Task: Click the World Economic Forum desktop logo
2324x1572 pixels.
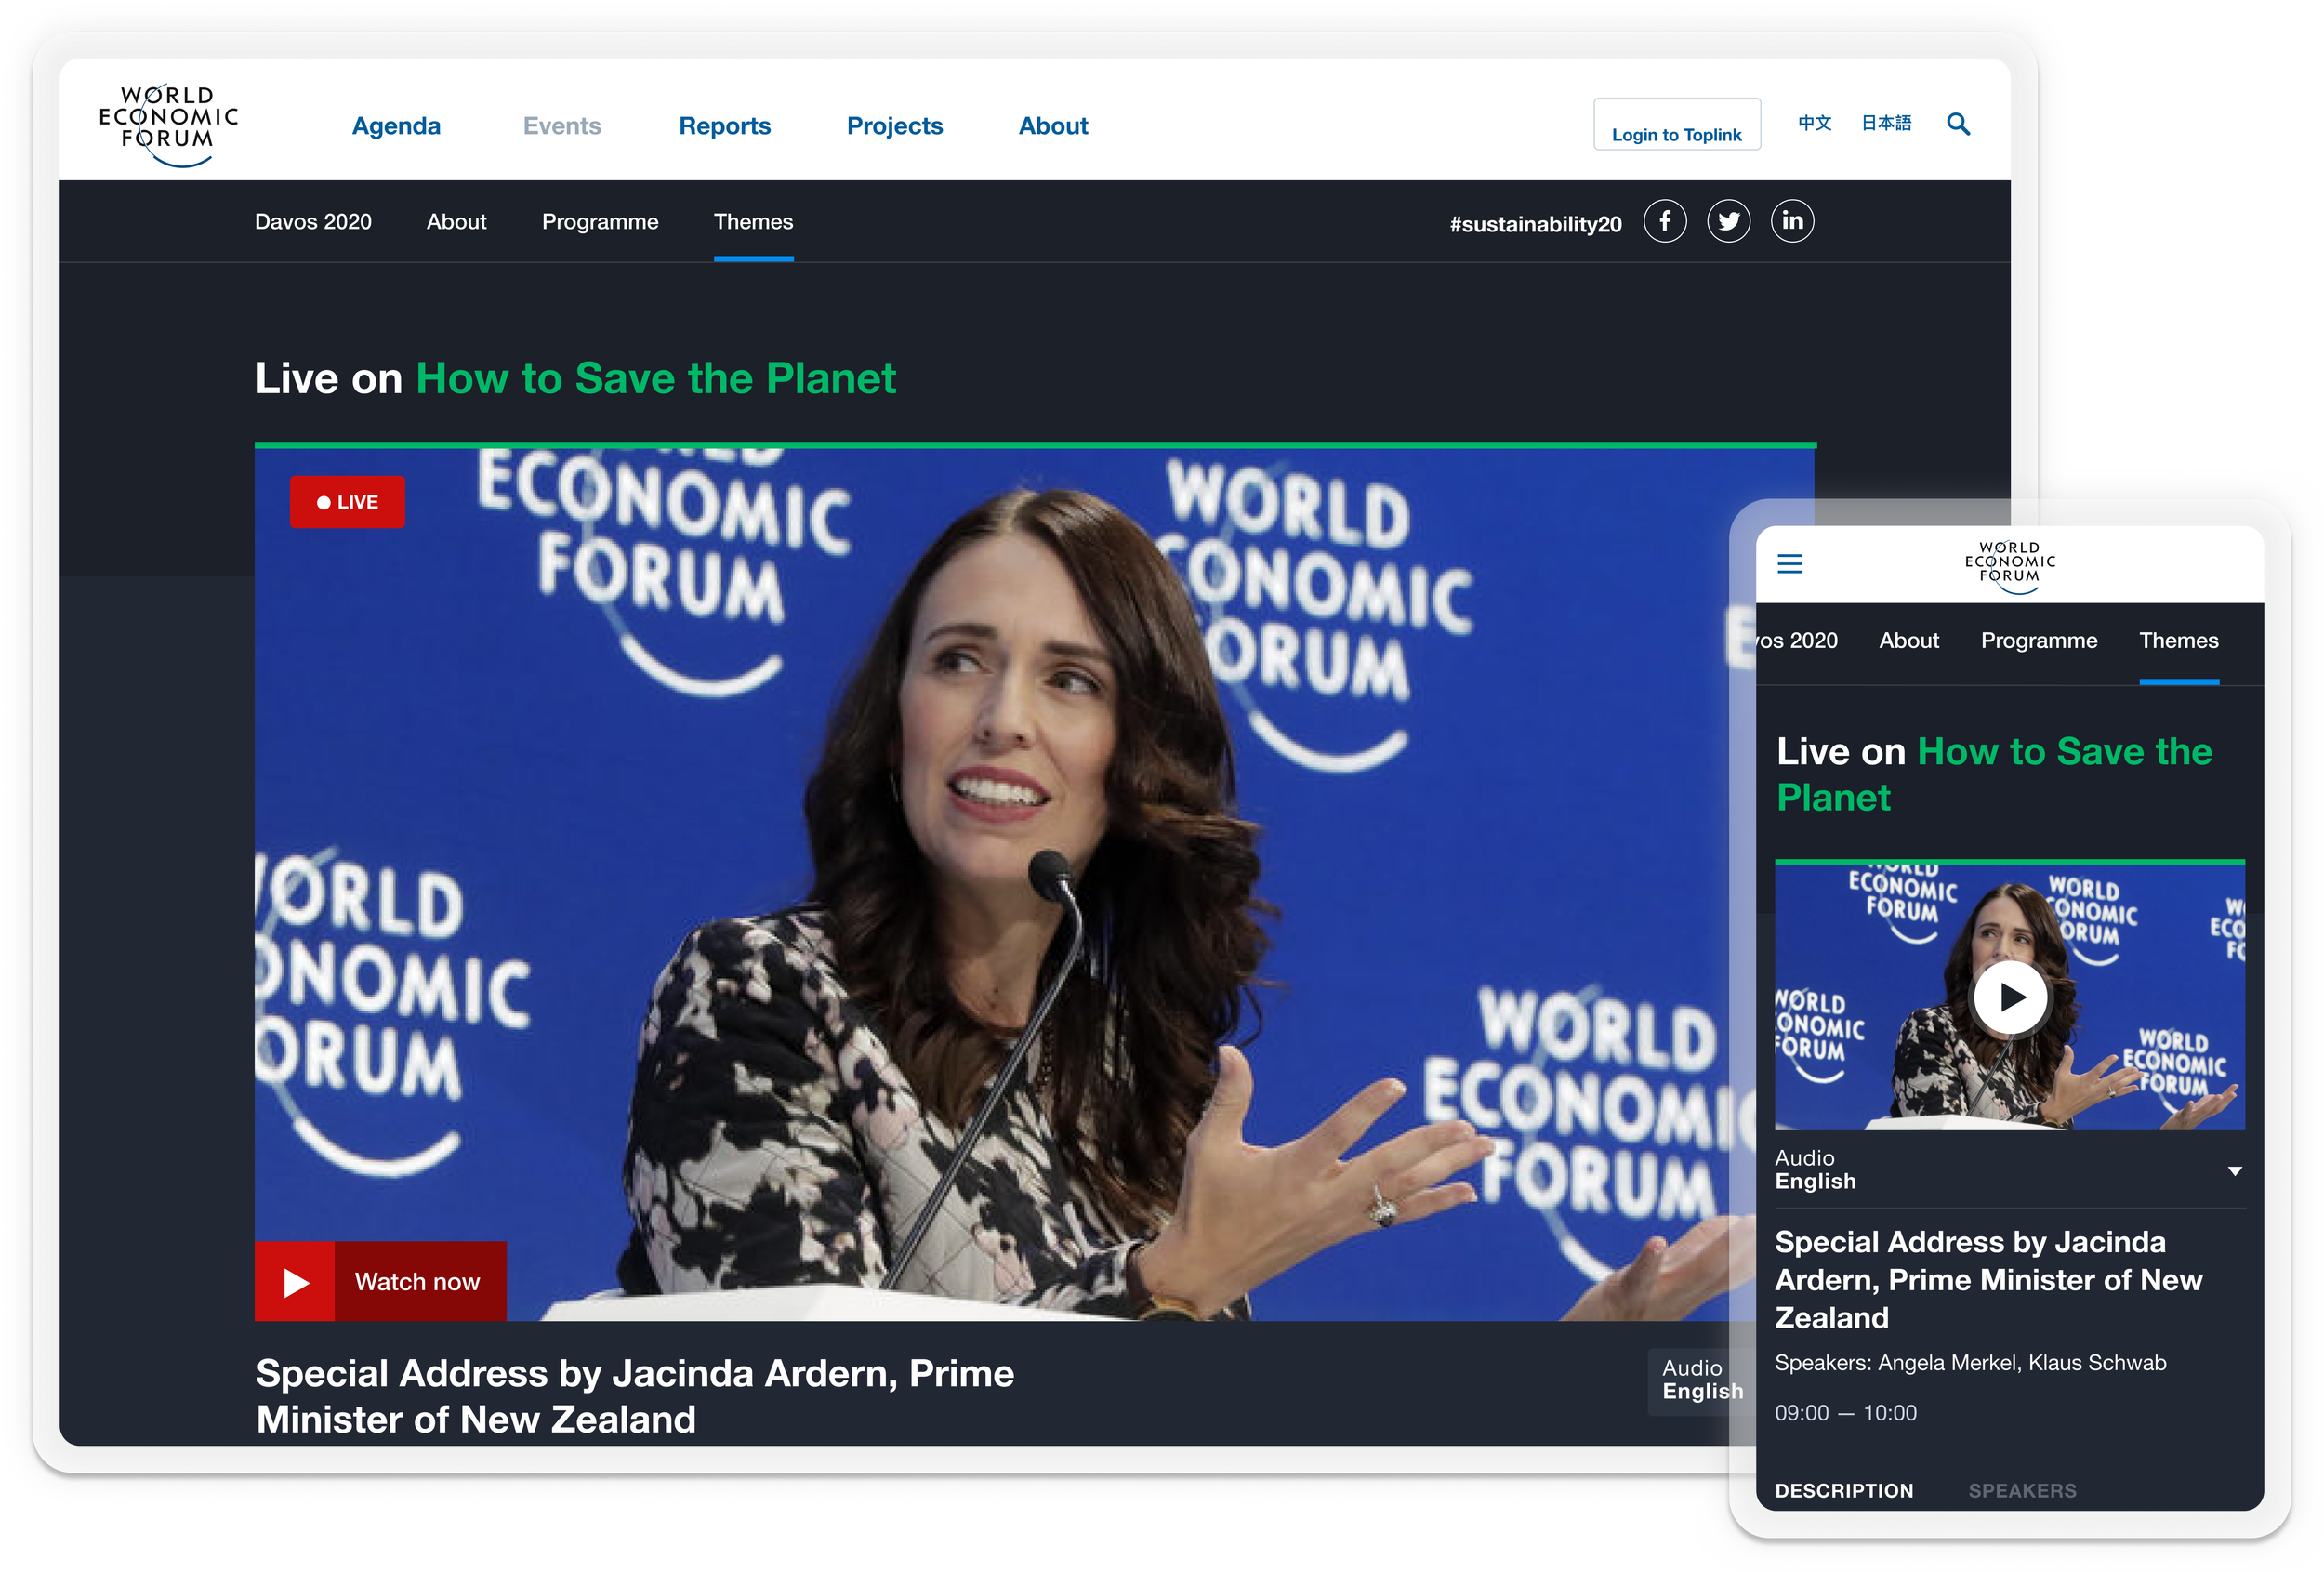Action: 168,124
